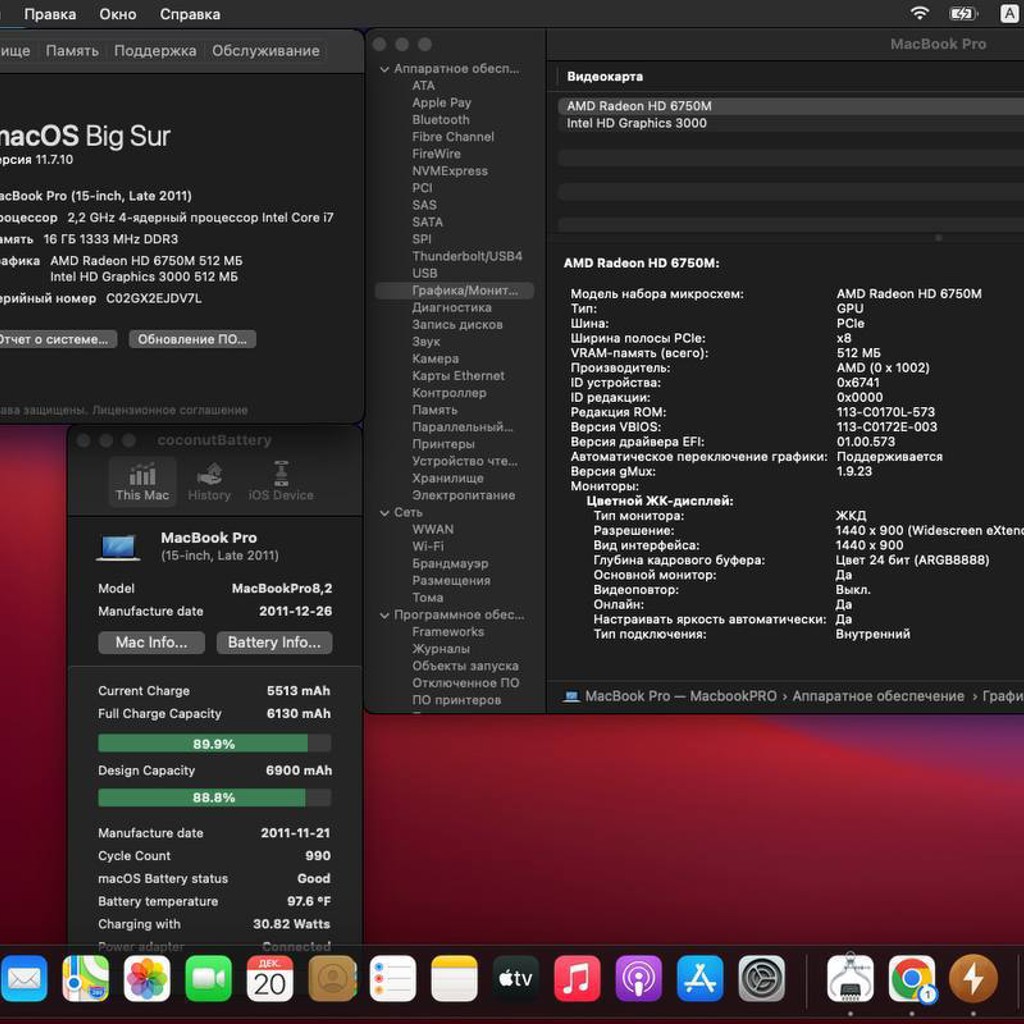Open the App Store in Dock

[699, 978]
